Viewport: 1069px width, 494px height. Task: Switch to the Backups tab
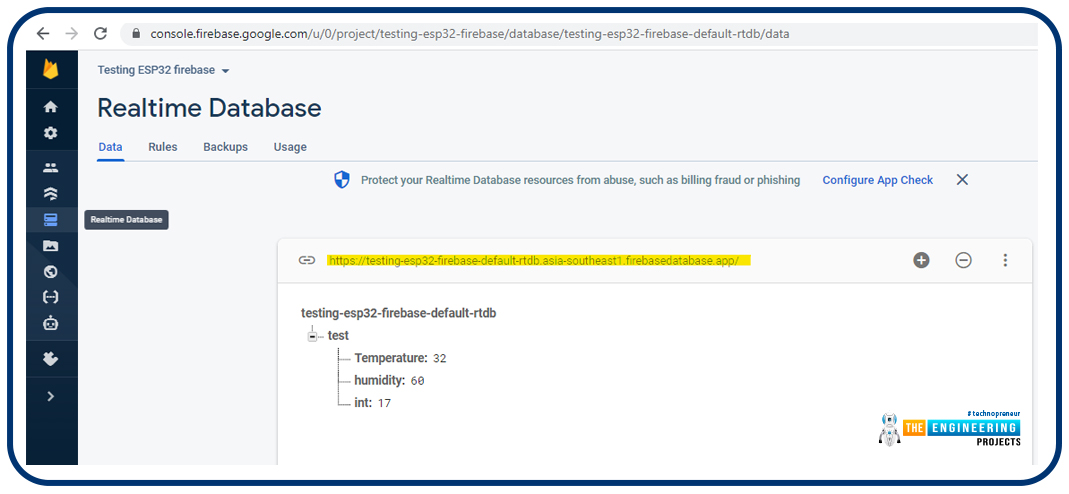tap(225, 147)
